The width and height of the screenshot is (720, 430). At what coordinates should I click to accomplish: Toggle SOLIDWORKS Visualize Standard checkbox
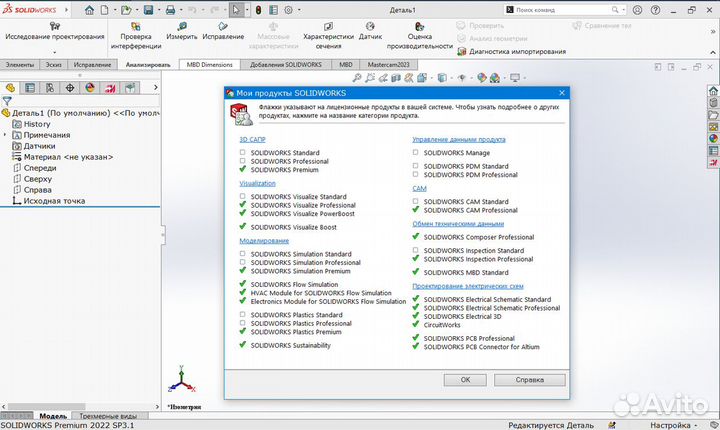[242, 196]
